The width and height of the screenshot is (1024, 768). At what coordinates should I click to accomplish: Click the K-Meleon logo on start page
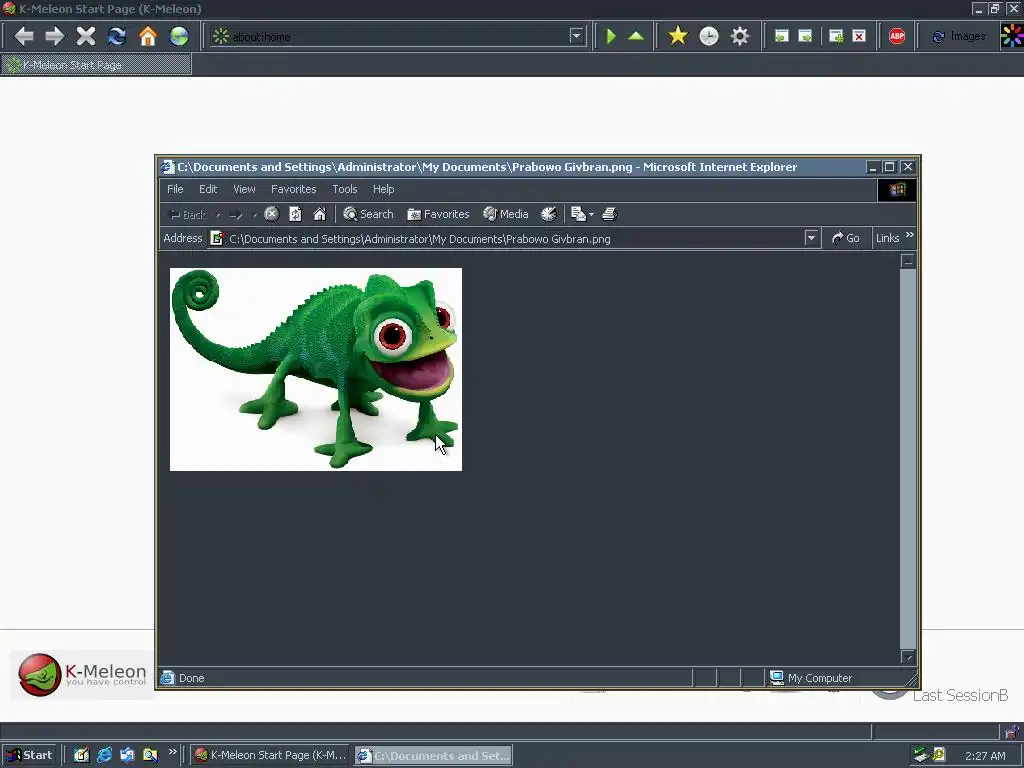tap(82, 675)
